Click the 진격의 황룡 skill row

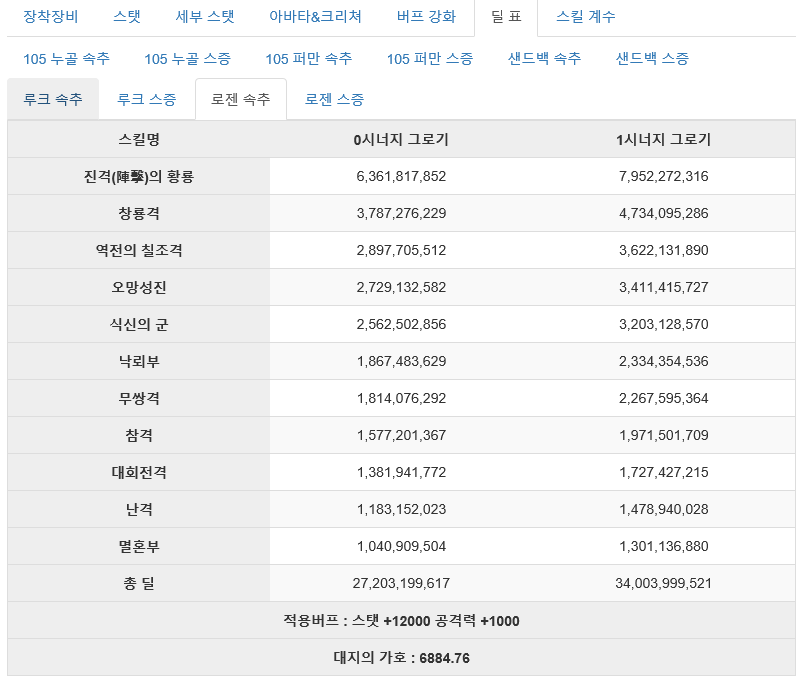point(401,176)
